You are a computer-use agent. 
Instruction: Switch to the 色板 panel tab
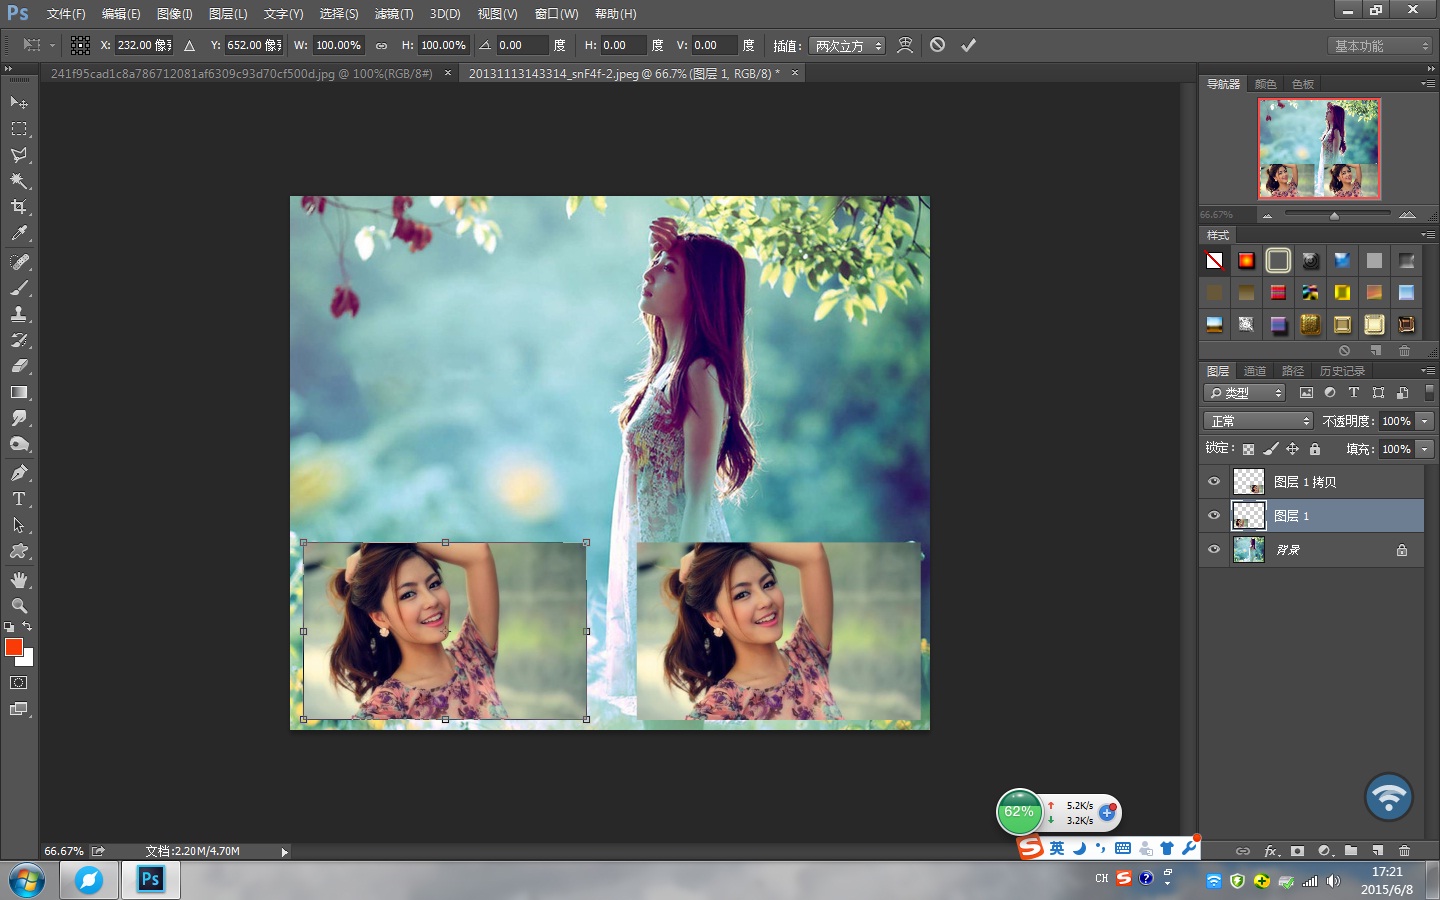(1303, 84)
